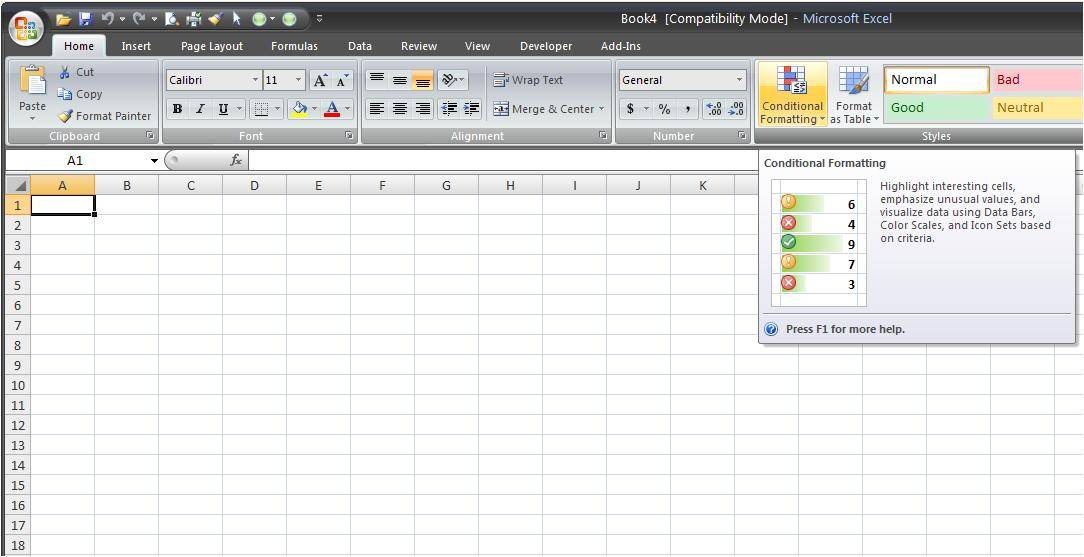Click the Borders icon
The image size is (1084, 557).
click(x=260, y=108)
